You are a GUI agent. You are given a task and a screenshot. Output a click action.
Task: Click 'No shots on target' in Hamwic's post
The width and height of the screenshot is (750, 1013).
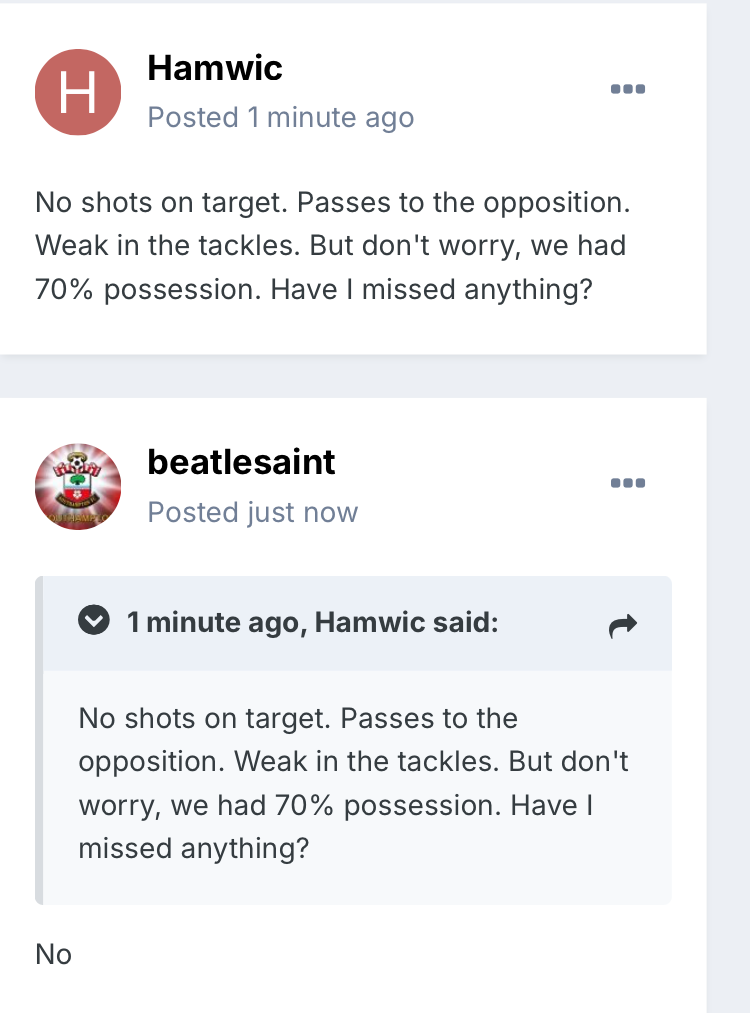[x=160, y=203]
